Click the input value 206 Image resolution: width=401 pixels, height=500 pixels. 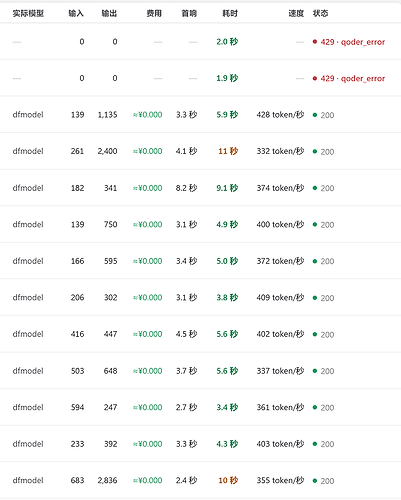tap(77, 297)
